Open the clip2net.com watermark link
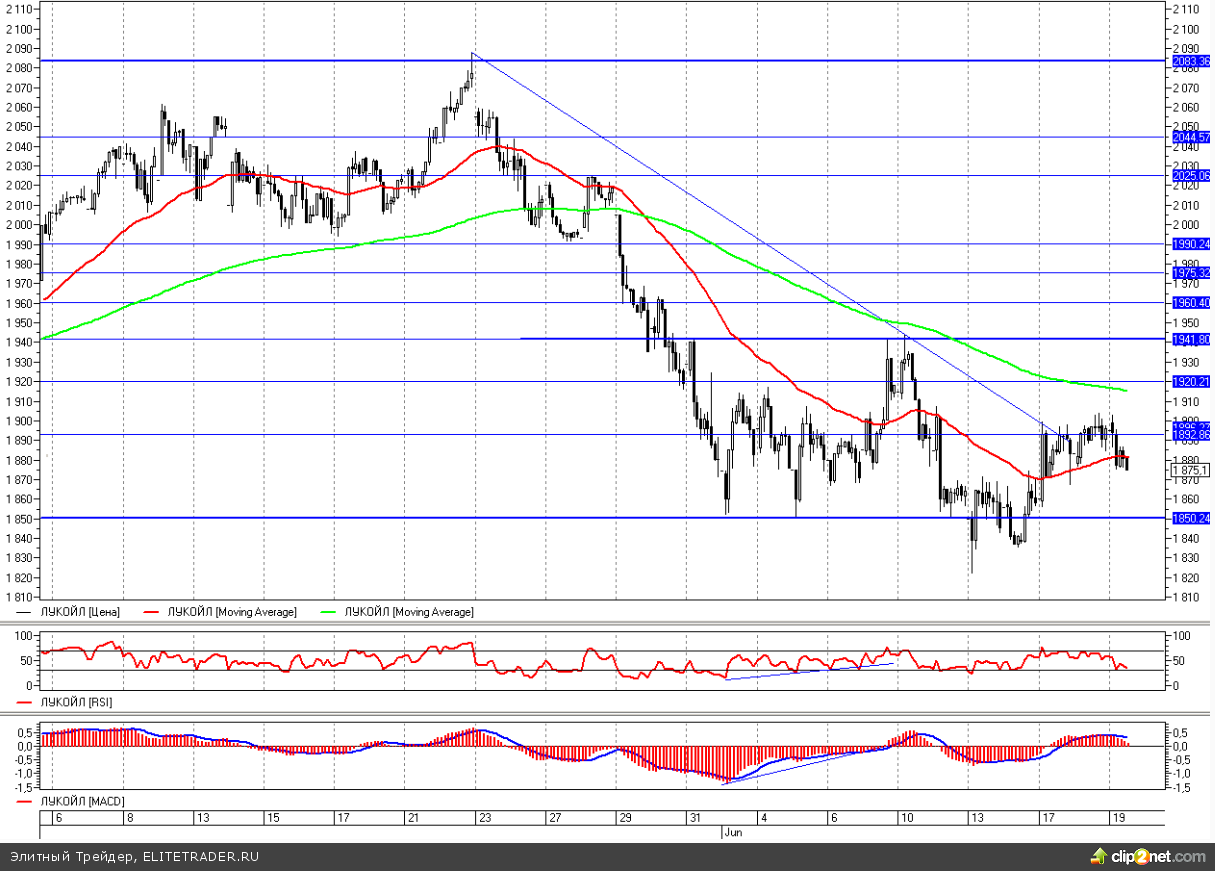Viewport: 1215px width, 871px height. (1158, 857)
